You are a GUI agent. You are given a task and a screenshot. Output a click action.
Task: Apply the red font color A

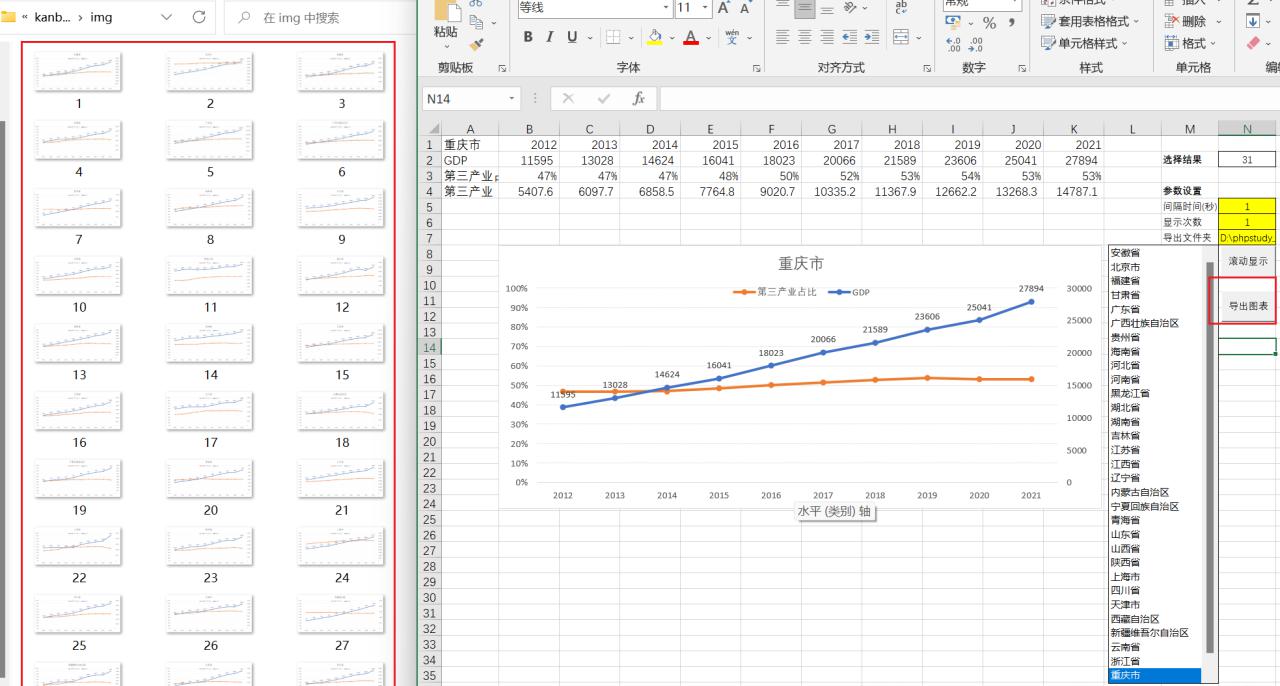(690, 37)
